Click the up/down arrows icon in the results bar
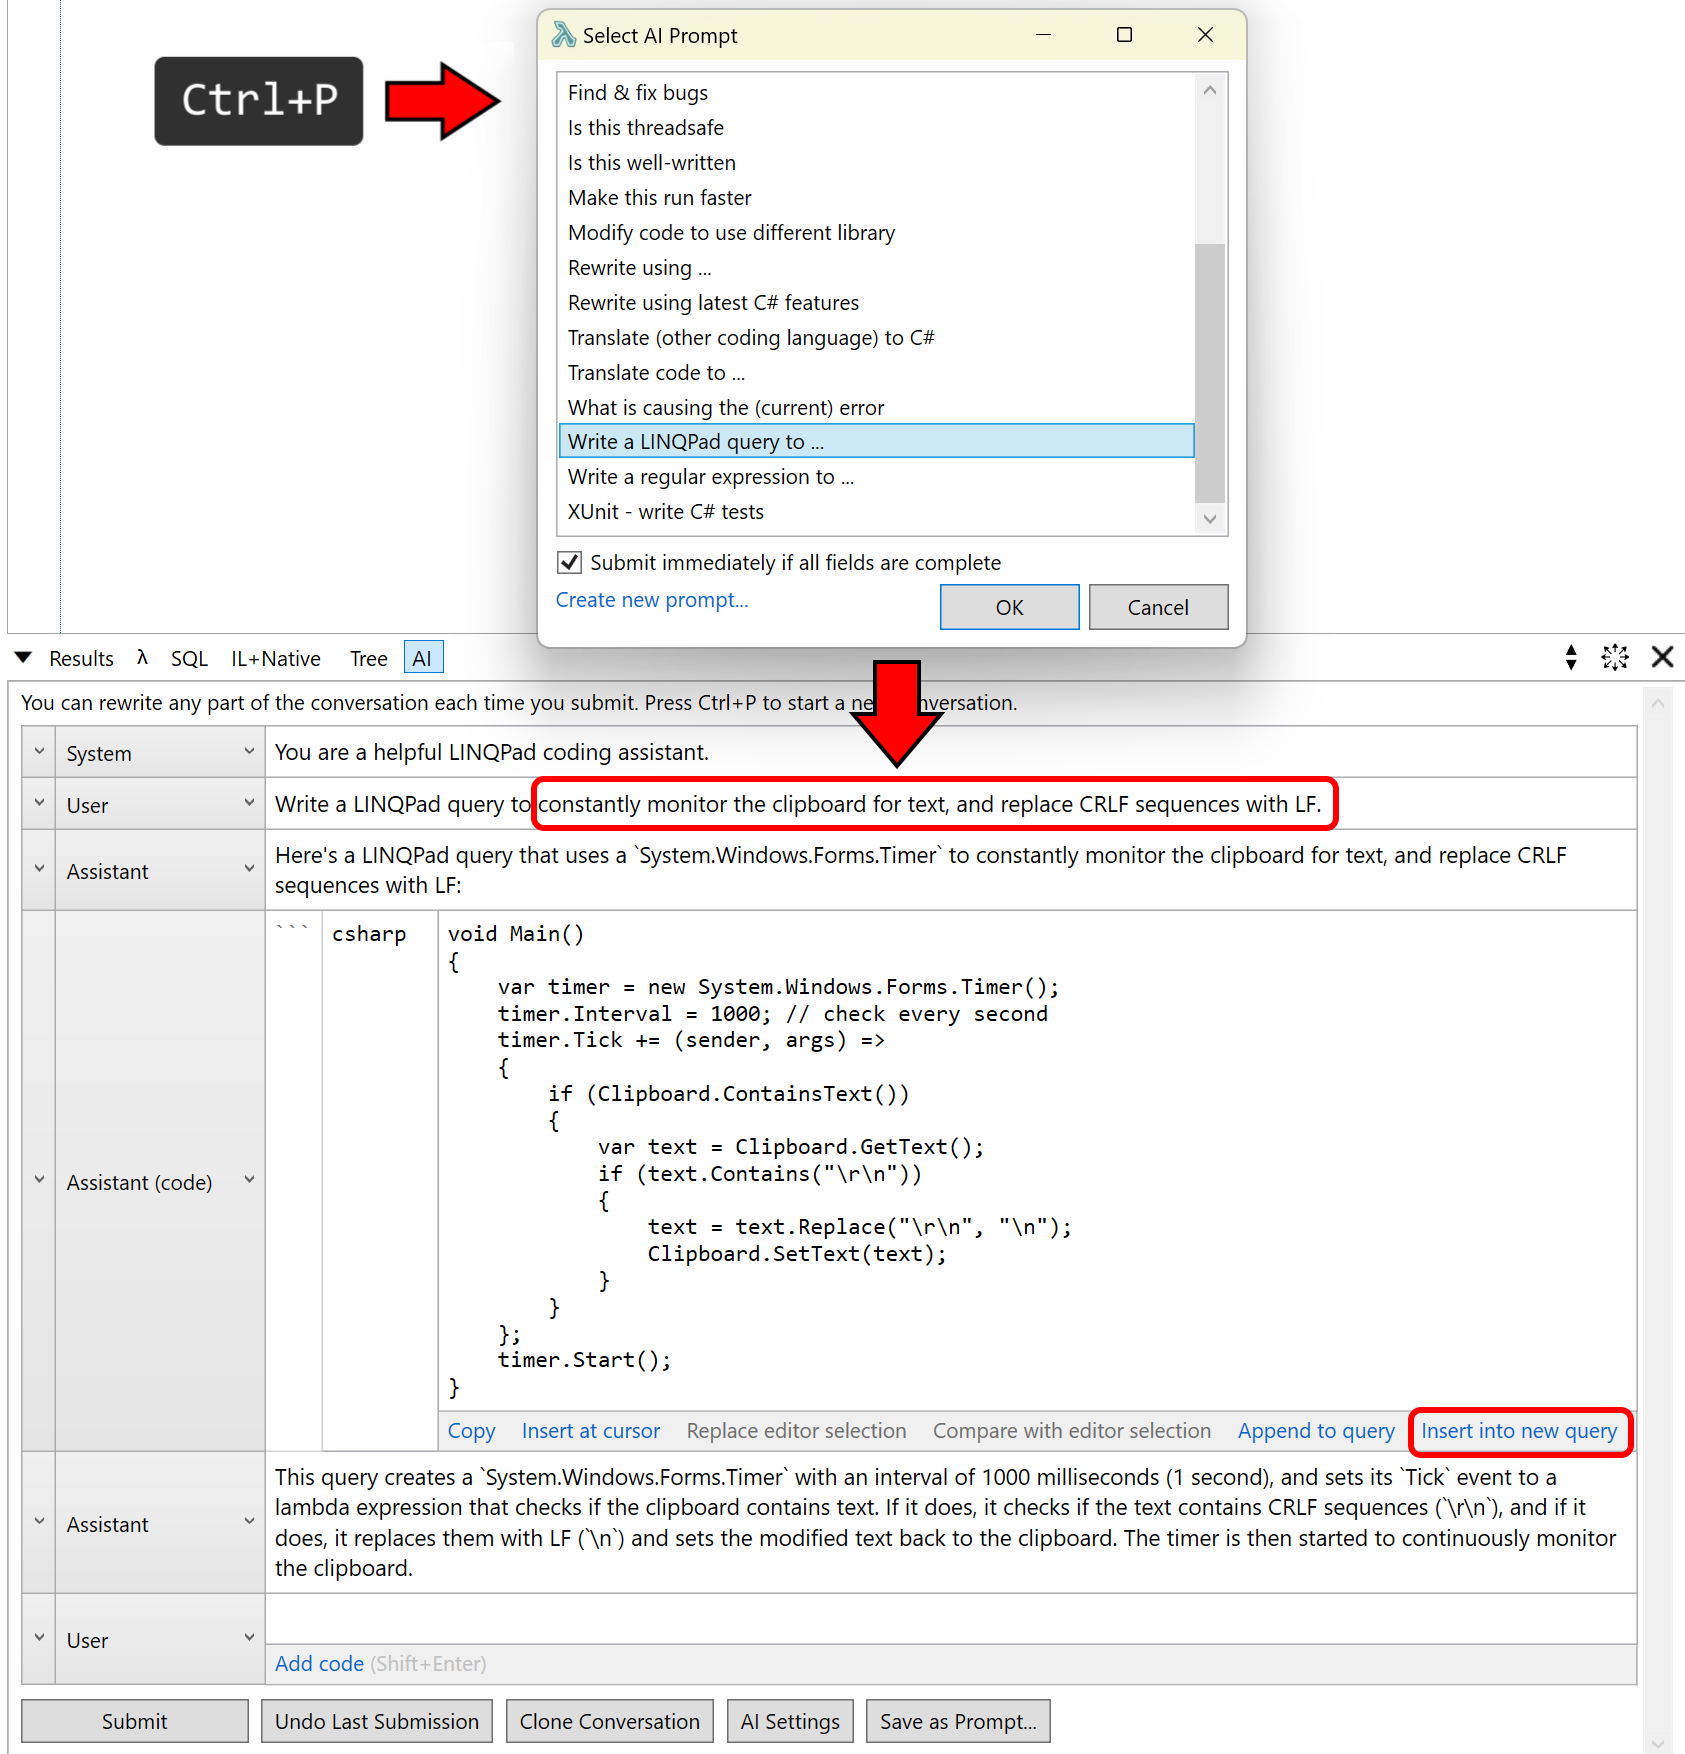The height and width of the screenshot is (1754, 1685). pos(1571,657)
